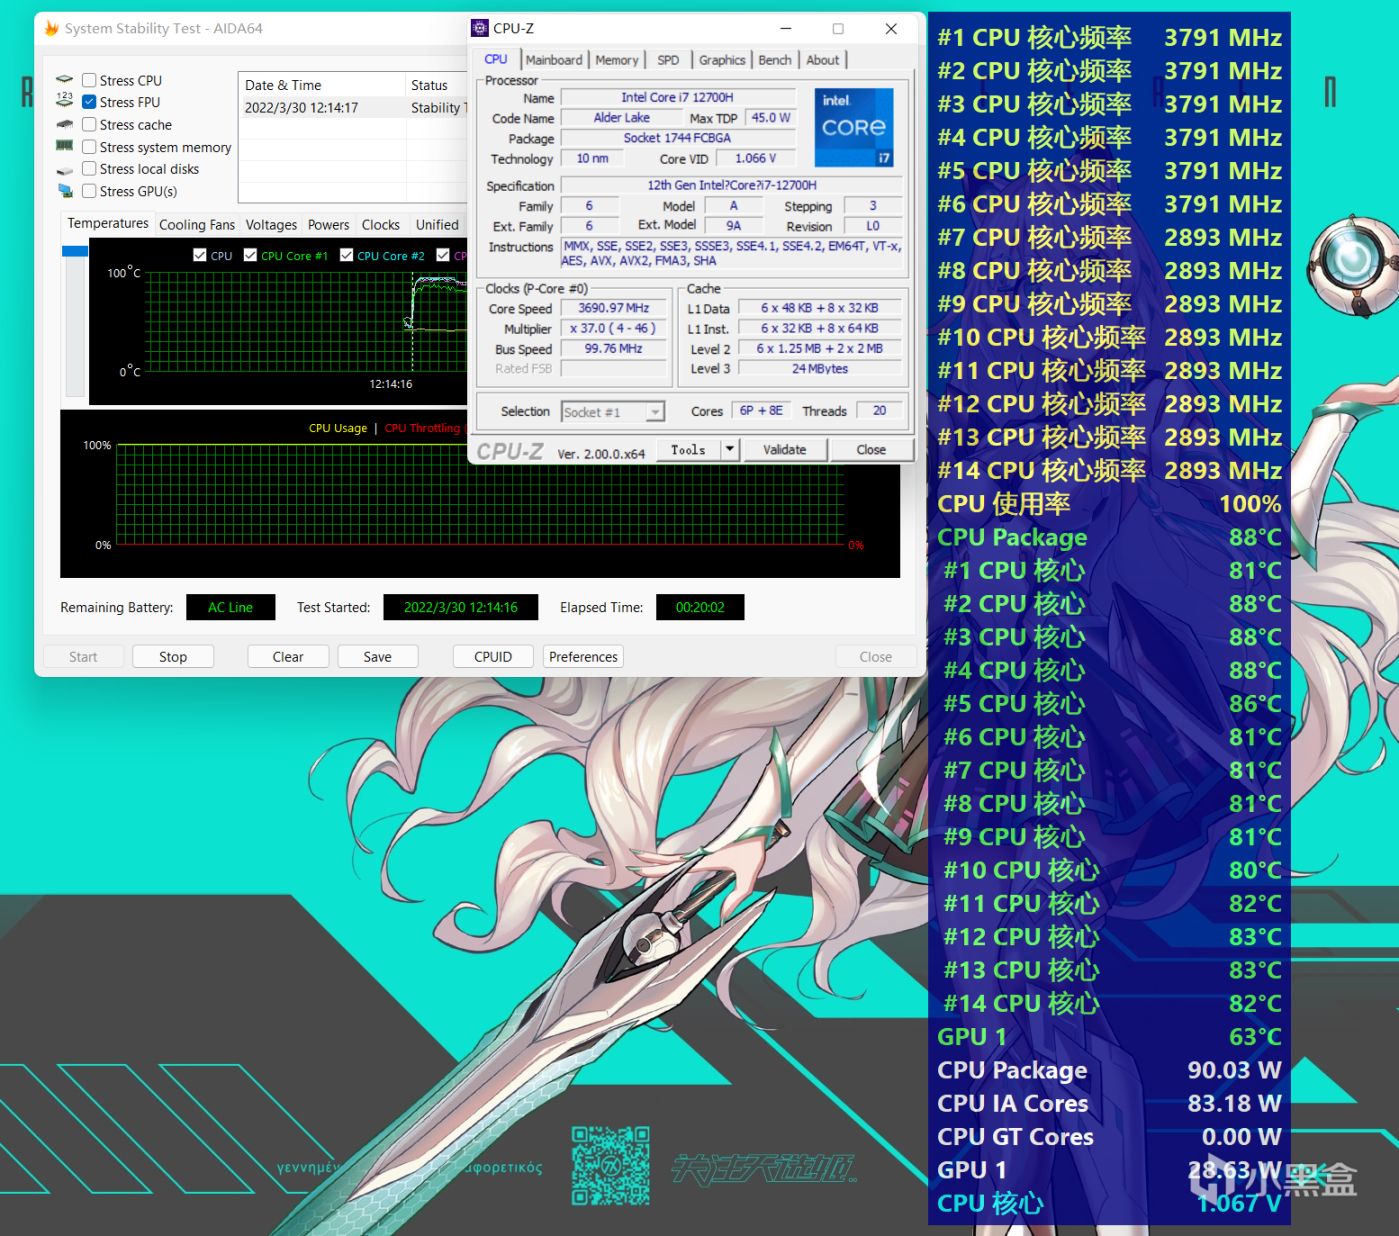The height and width of the screenshot is (1236, 1399).
Task: Click the CPU IA Cores 83.18 W row
Action: pyautogui.click(x=1109, y=1103)
